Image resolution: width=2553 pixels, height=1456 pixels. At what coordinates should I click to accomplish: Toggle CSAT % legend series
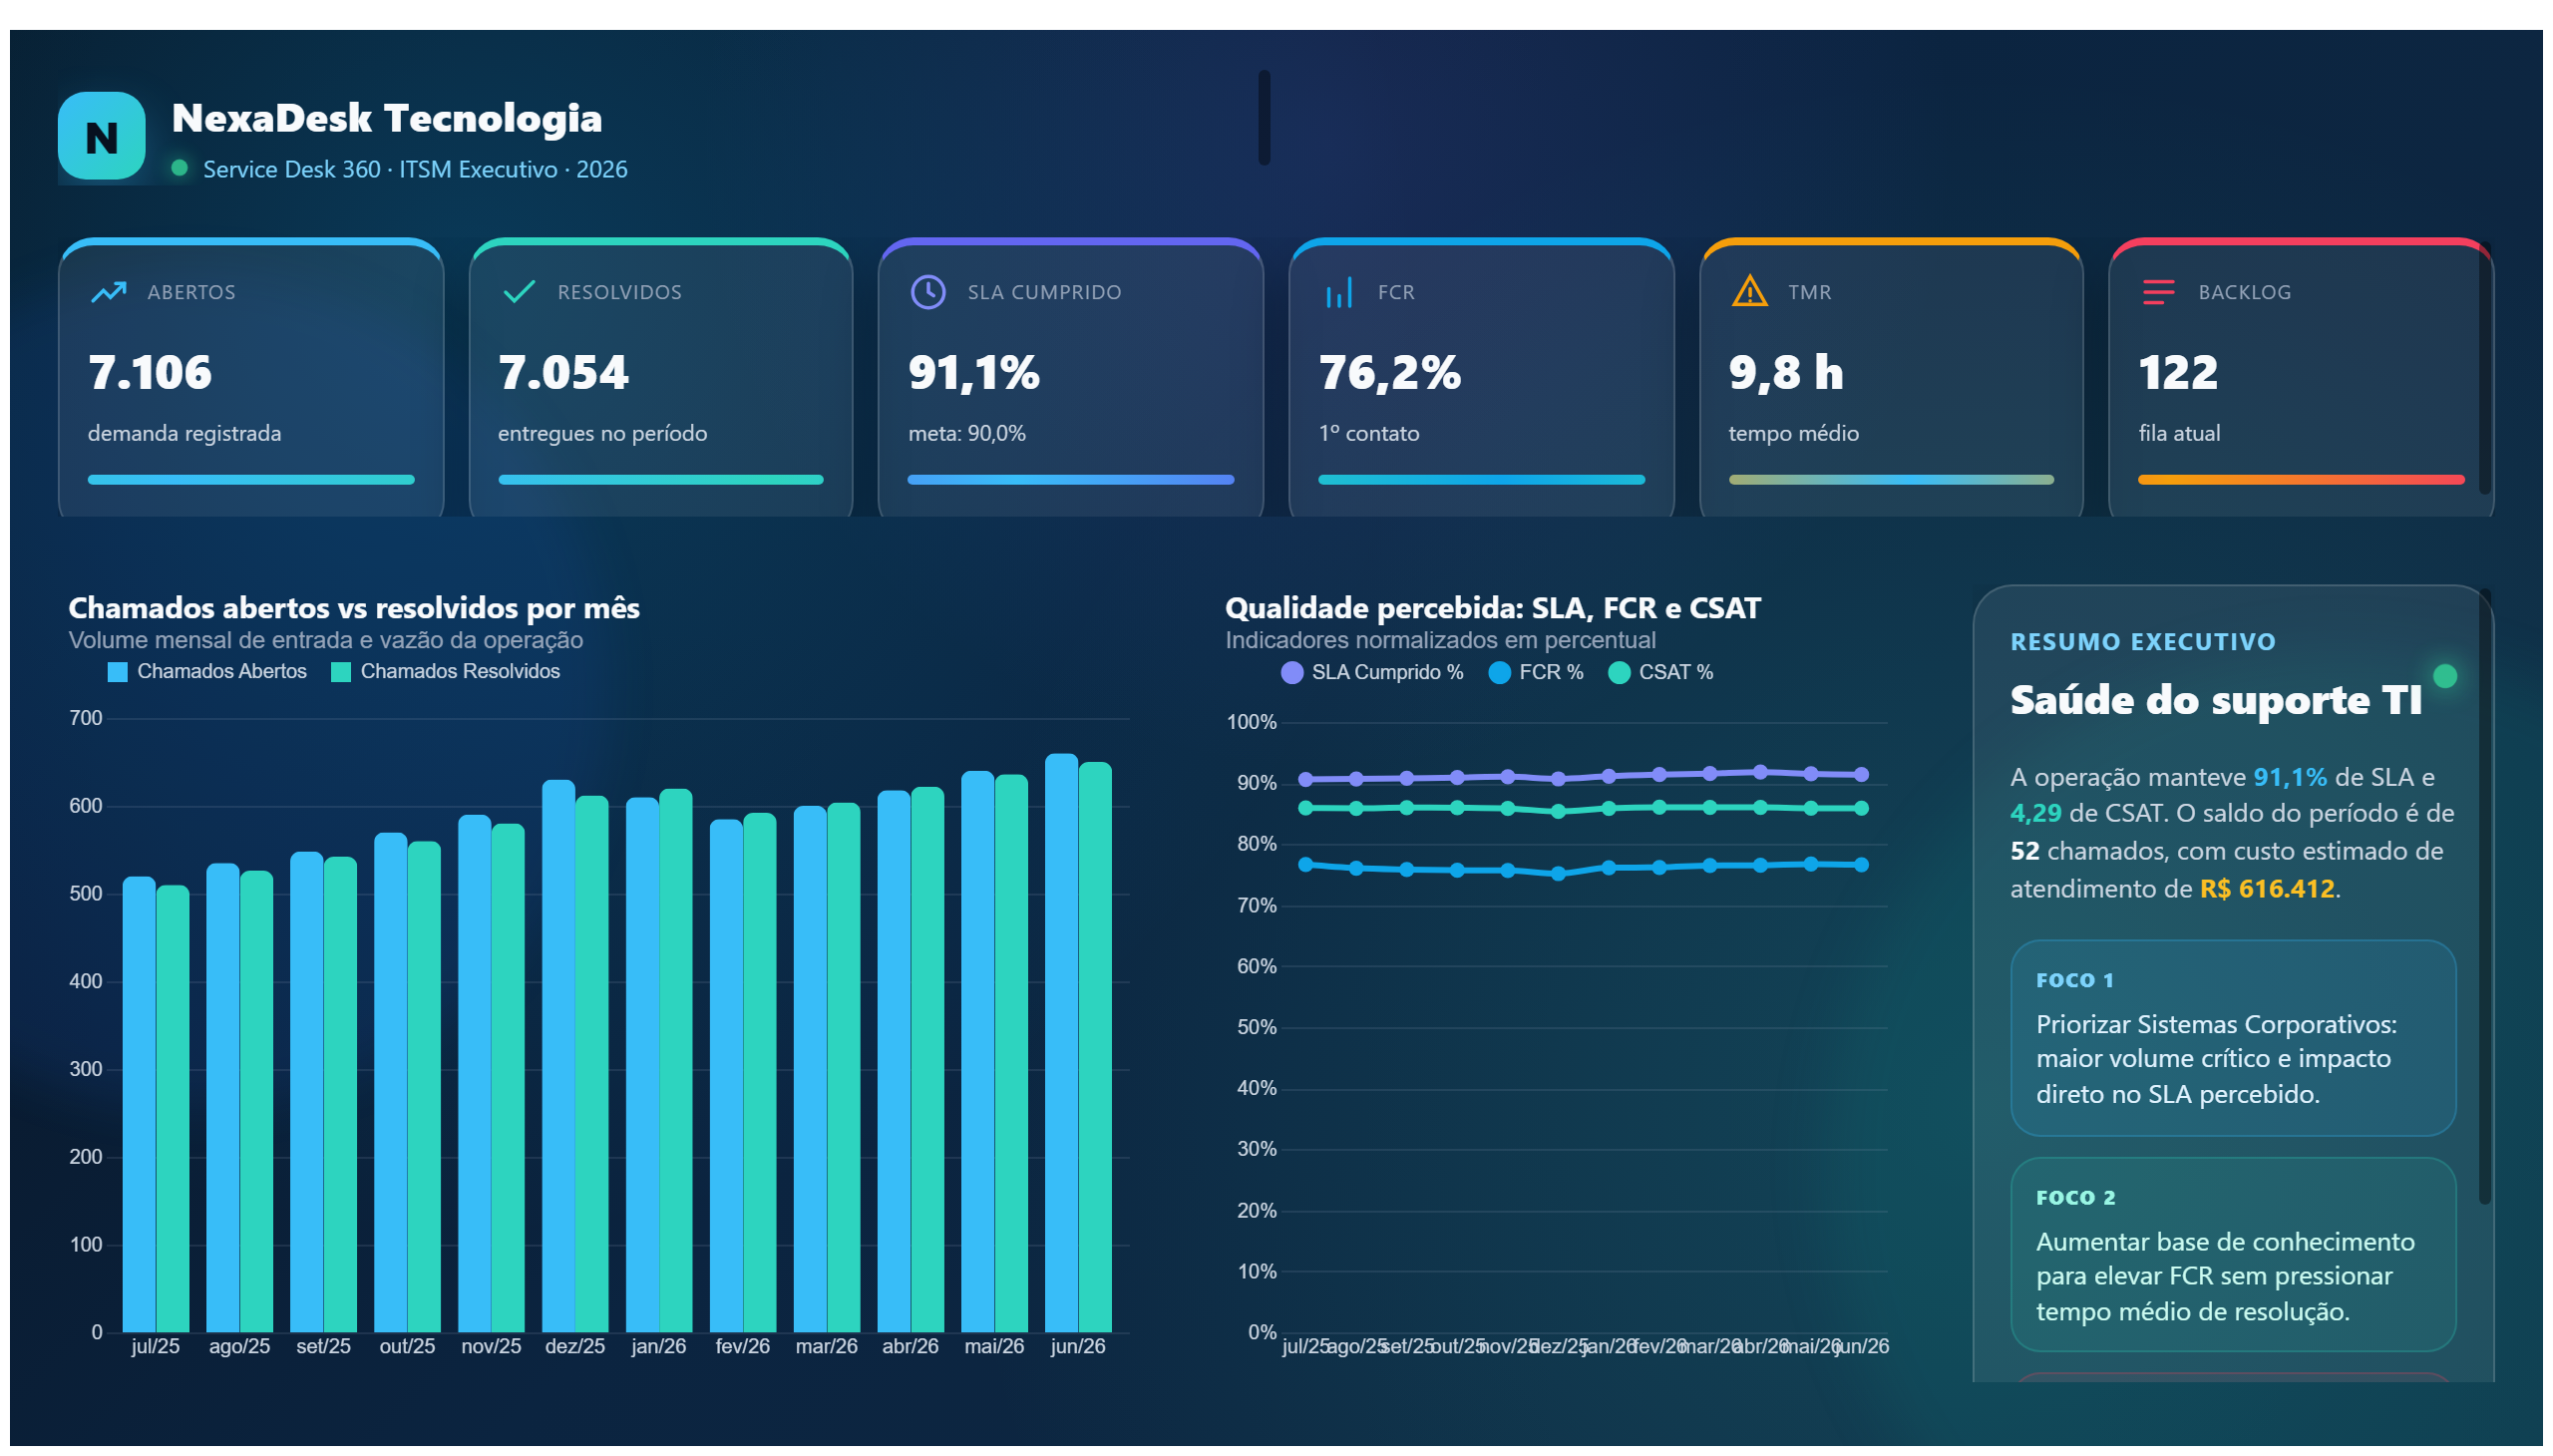(x=1660, y=672)
